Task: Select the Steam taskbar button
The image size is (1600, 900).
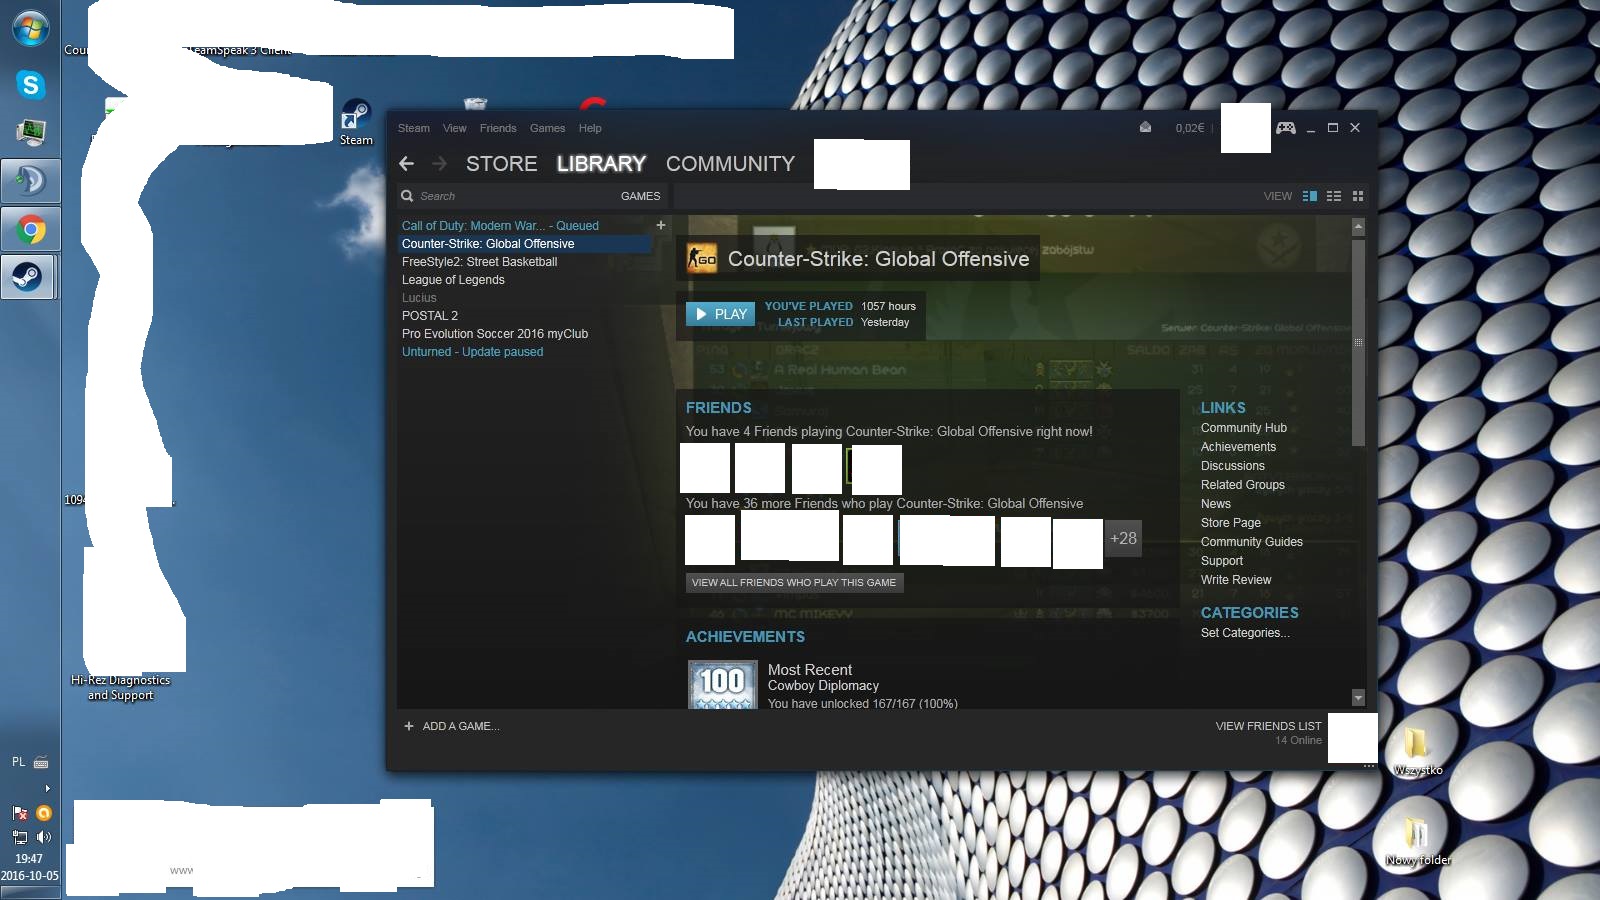Action: (28, 278)
